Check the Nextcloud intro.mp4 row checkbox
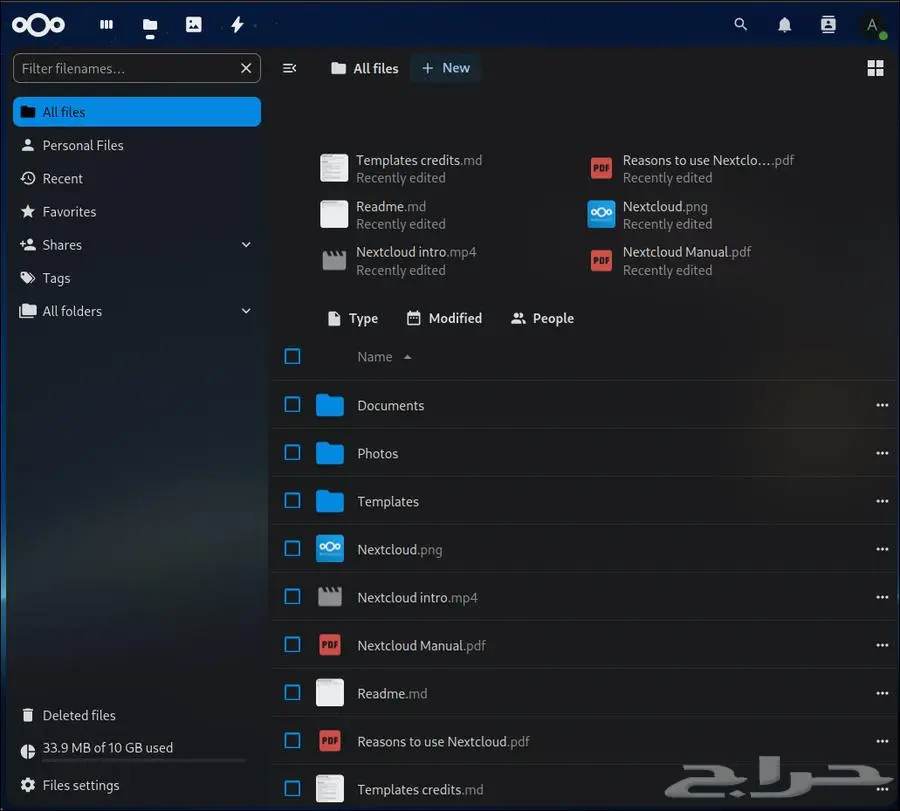Viewport: 900px width, 811px height. click(292, 597)
